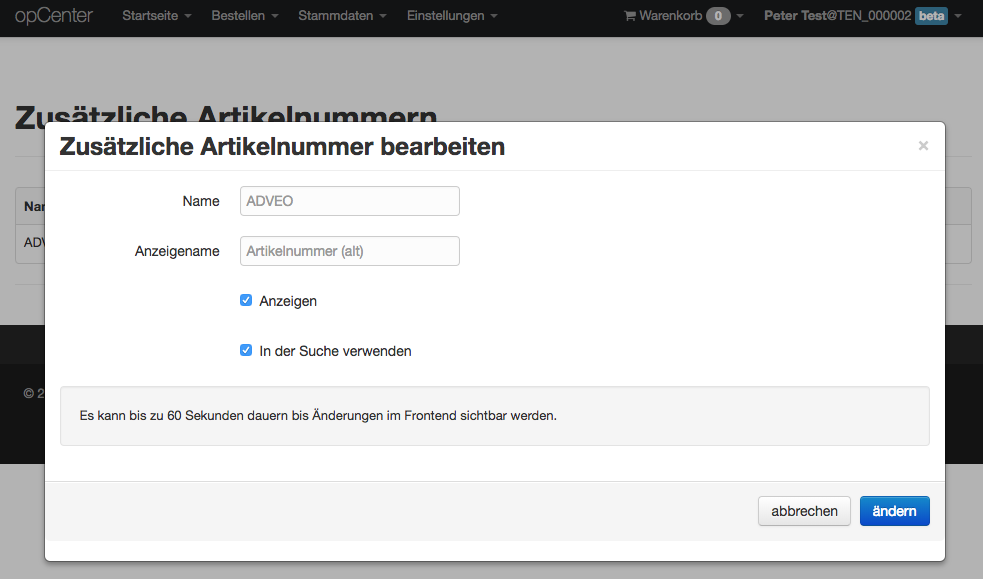Click the Name field showing ADVEO

[349, 200]
